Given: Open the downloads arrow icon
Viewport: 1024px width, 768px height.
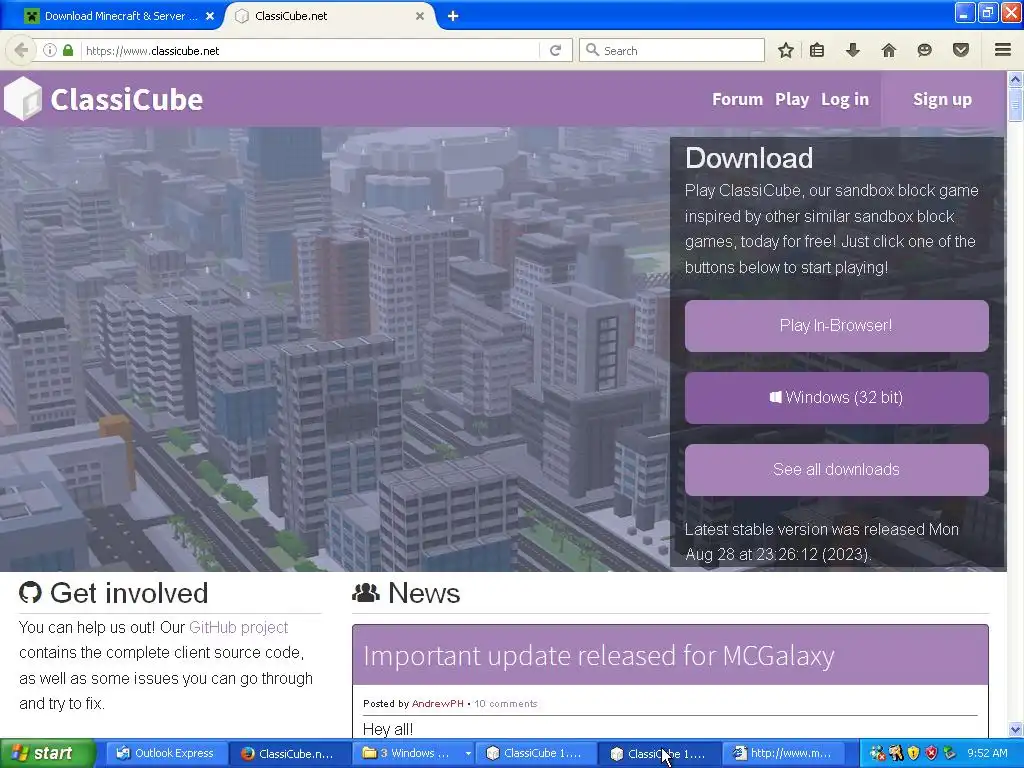Looking at the screenshot, I should point(853,50).
